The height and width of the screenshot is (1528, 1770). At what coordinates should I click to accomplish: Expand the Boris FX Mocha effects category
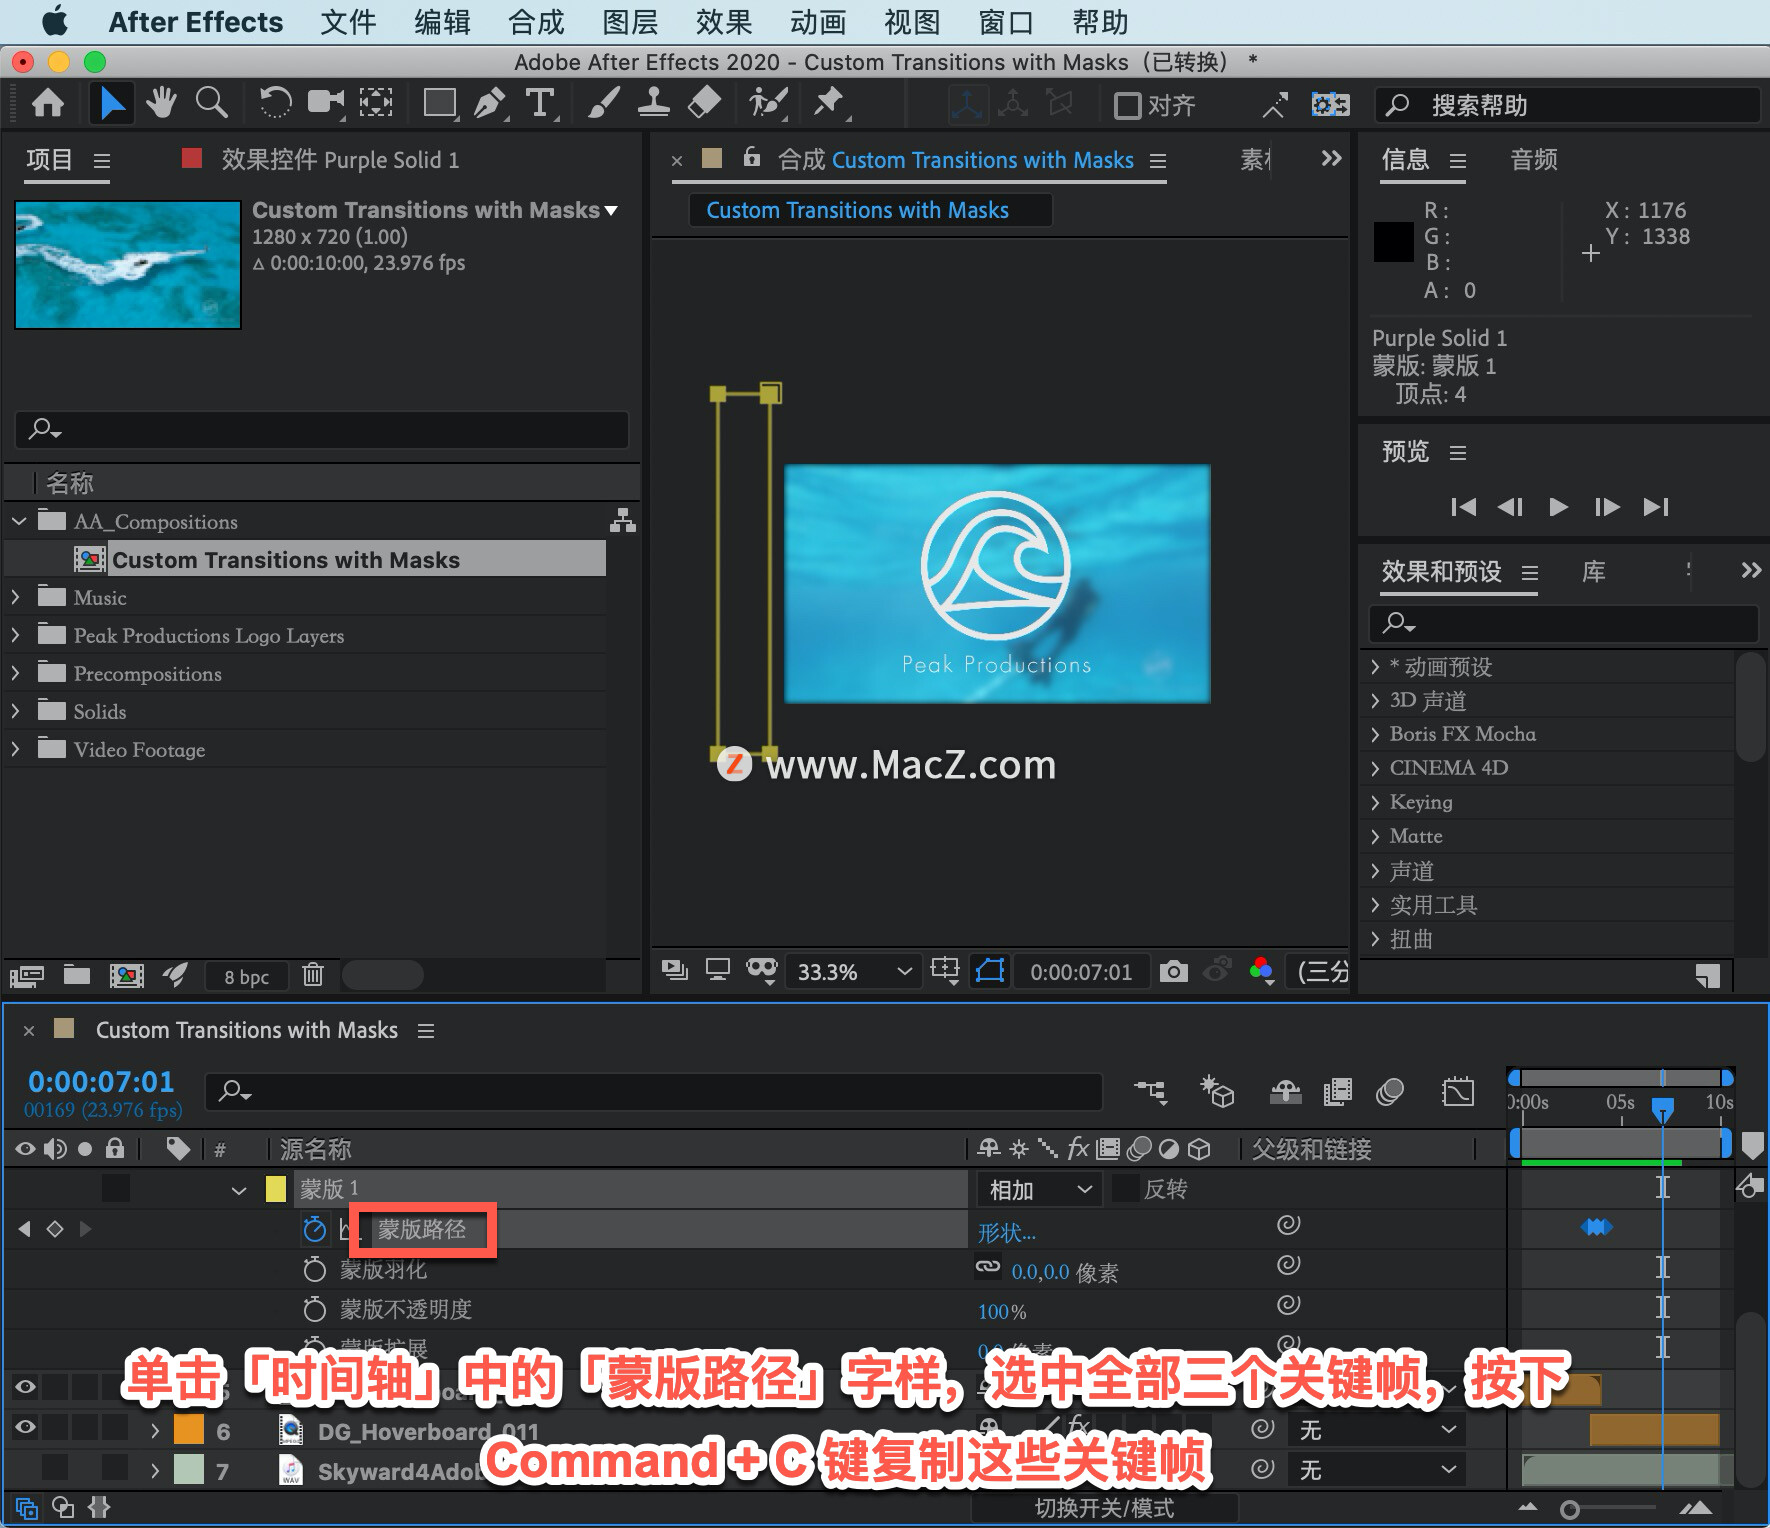[1376, 734]
